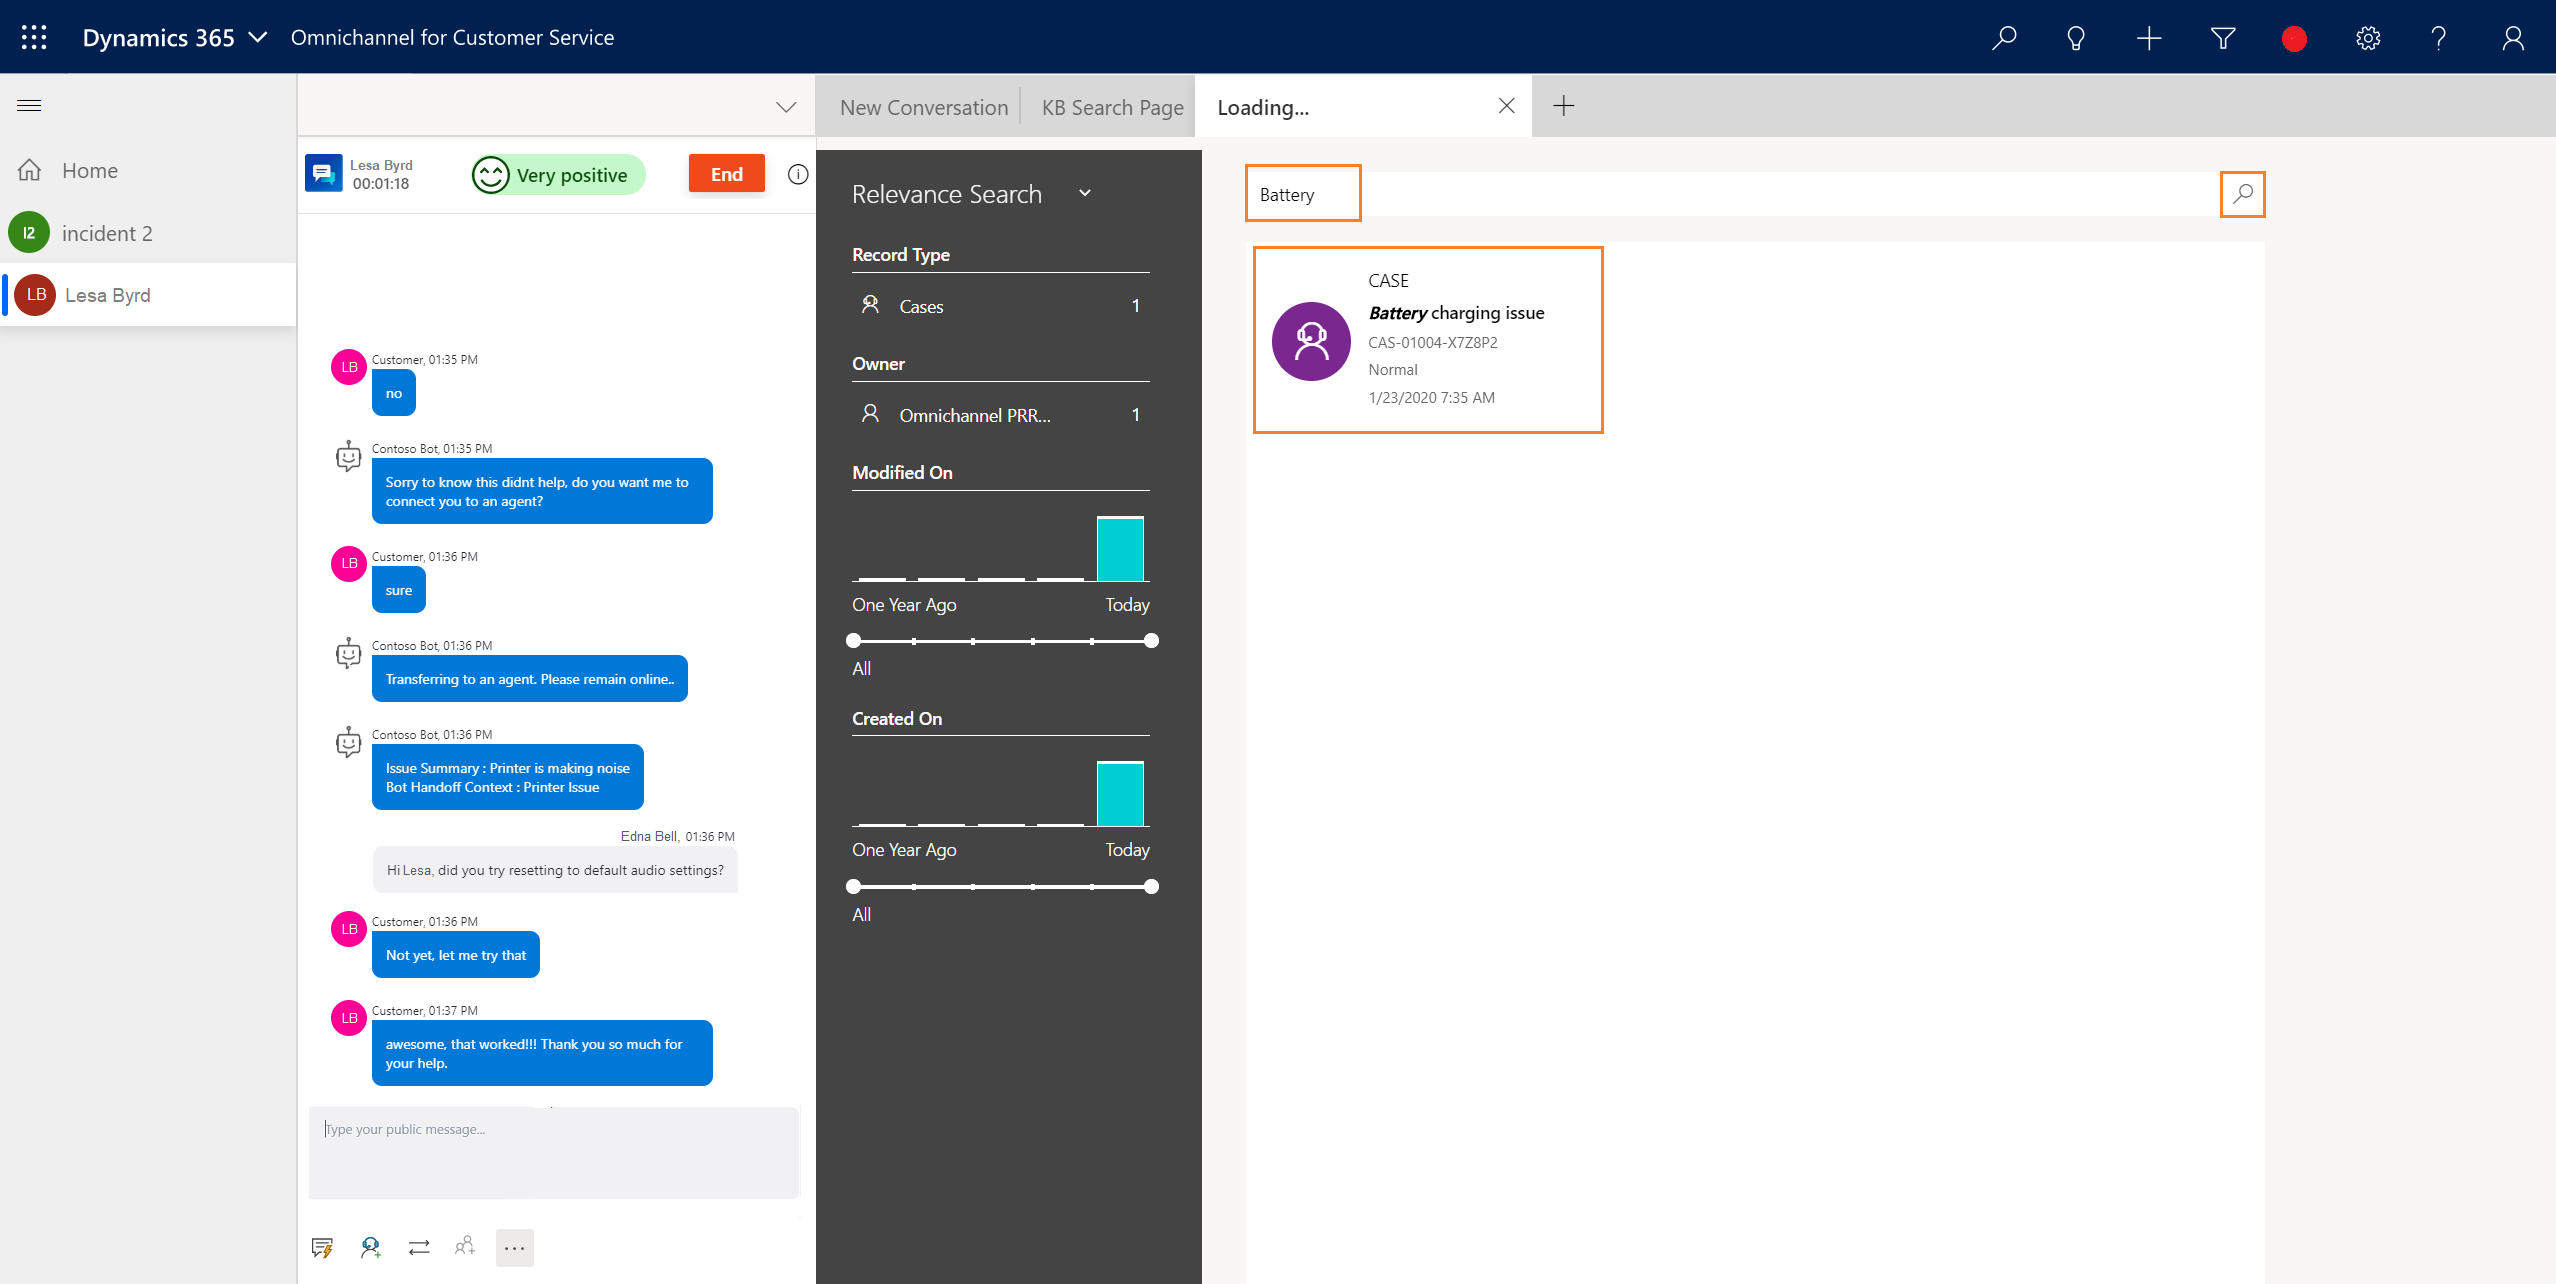Click the add participant icon in chat toolbar
The image size is (2556, 1284).
[x=465, y=1246]
